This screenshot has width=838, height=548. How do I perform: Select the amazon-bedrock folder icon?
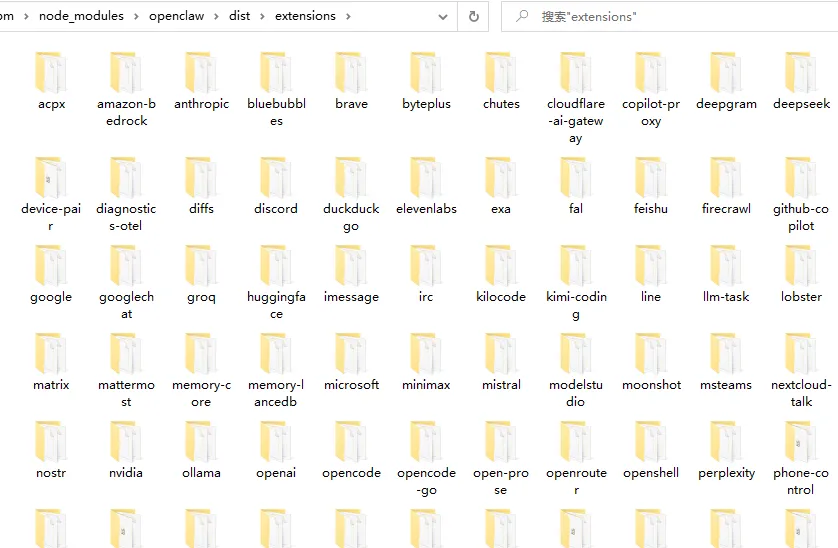126,72
